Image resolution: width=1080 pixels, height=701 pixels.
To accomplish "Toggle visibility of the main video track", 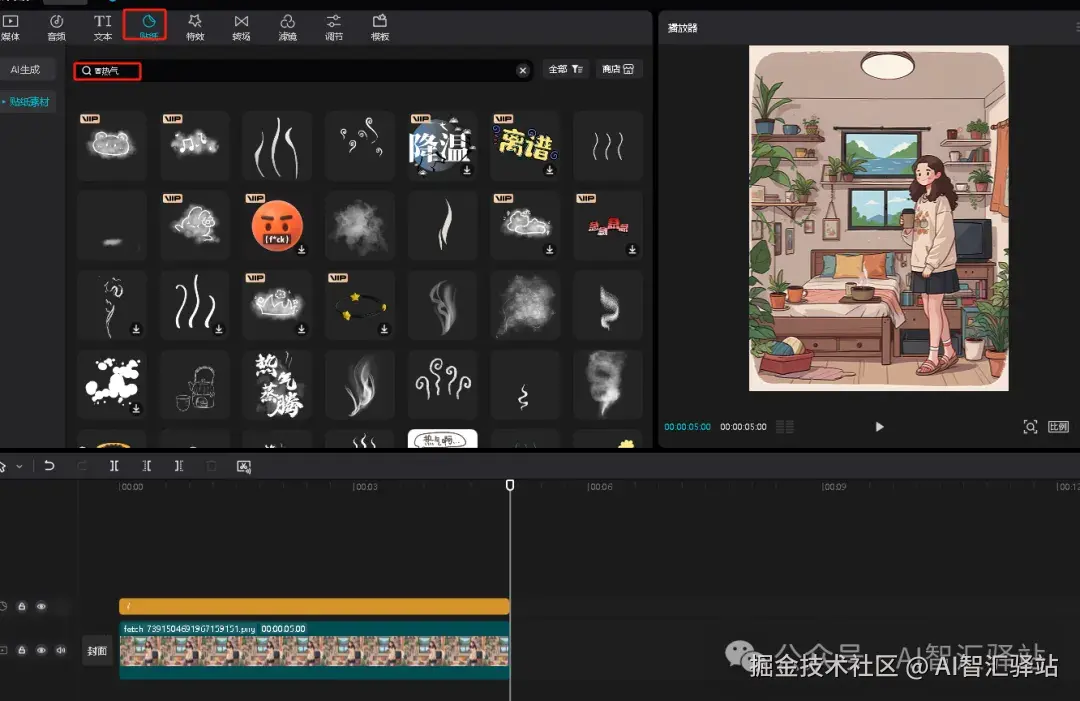I will 41,650.
